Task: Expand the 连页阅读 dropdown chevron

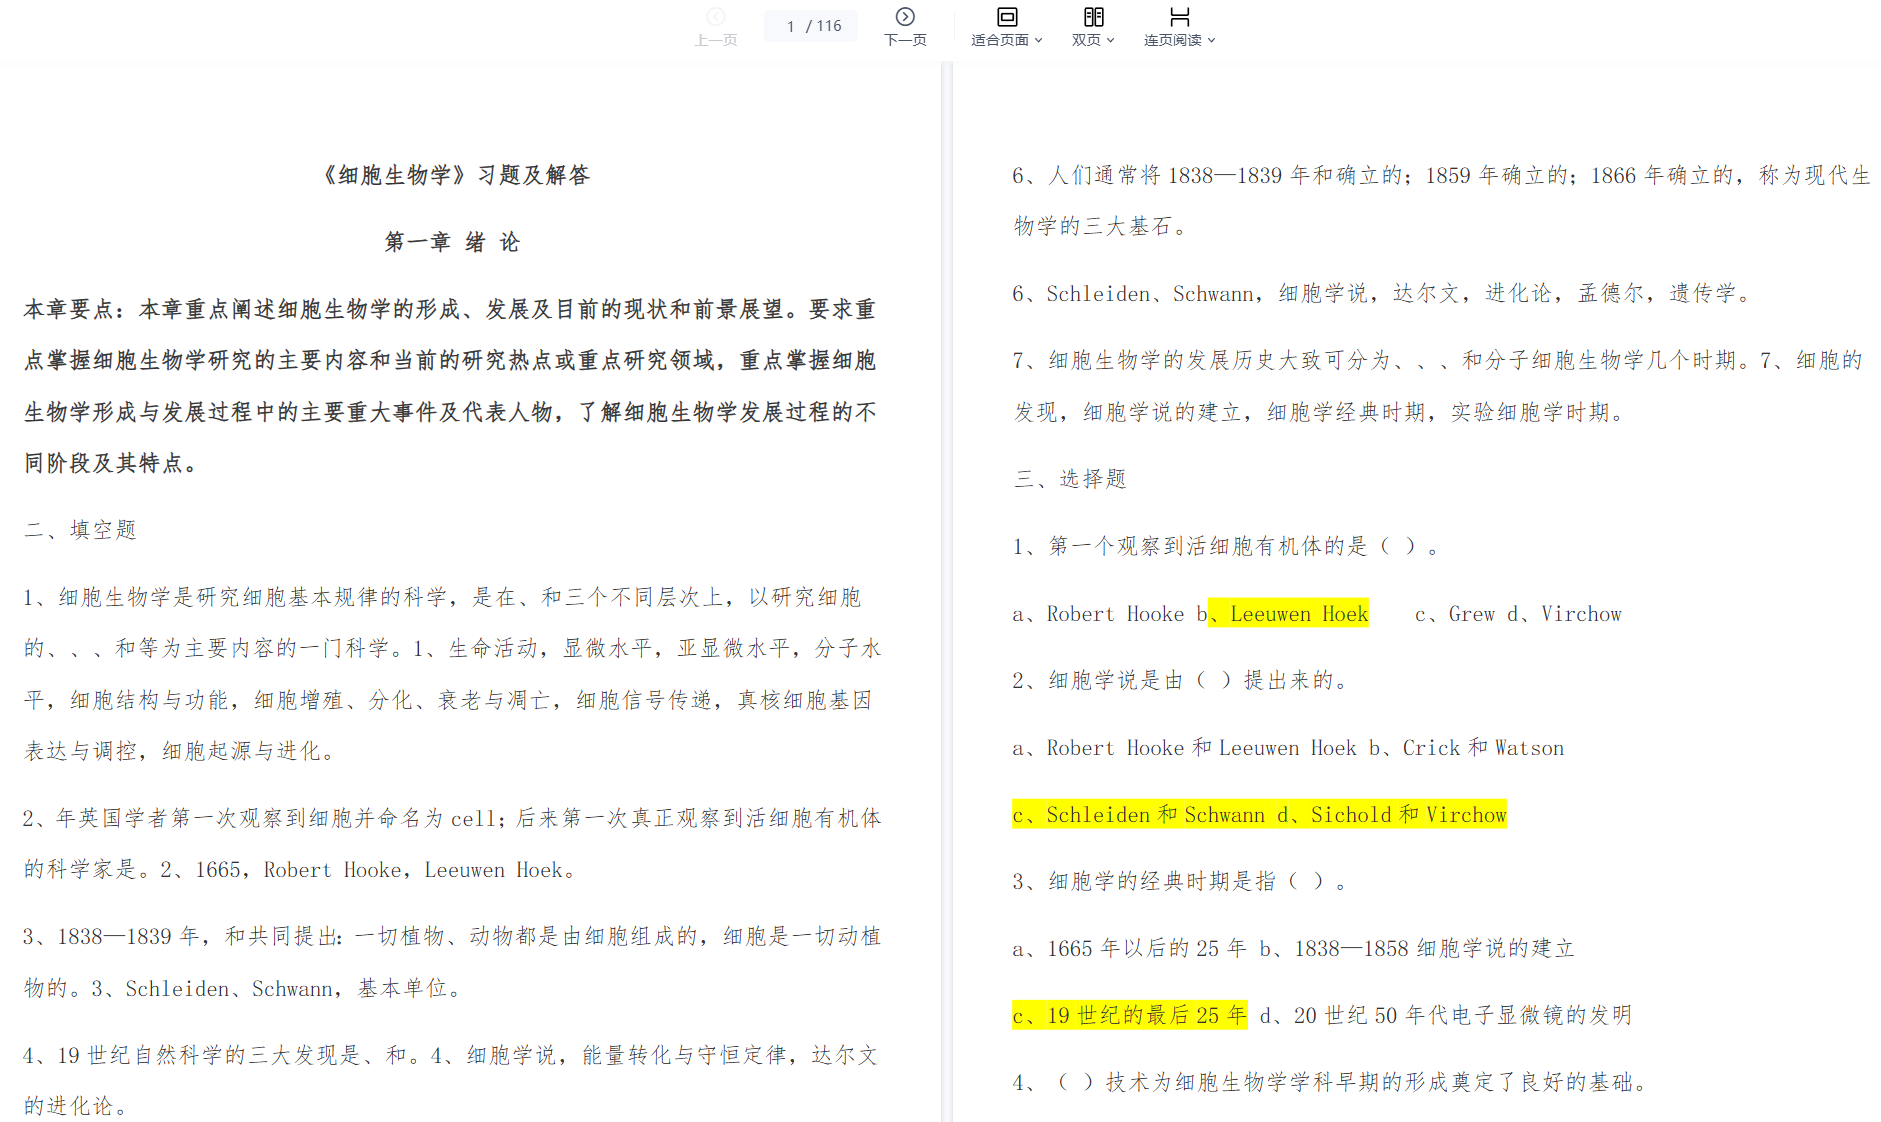Action: pyautogui.click(x=1211, y=41)
